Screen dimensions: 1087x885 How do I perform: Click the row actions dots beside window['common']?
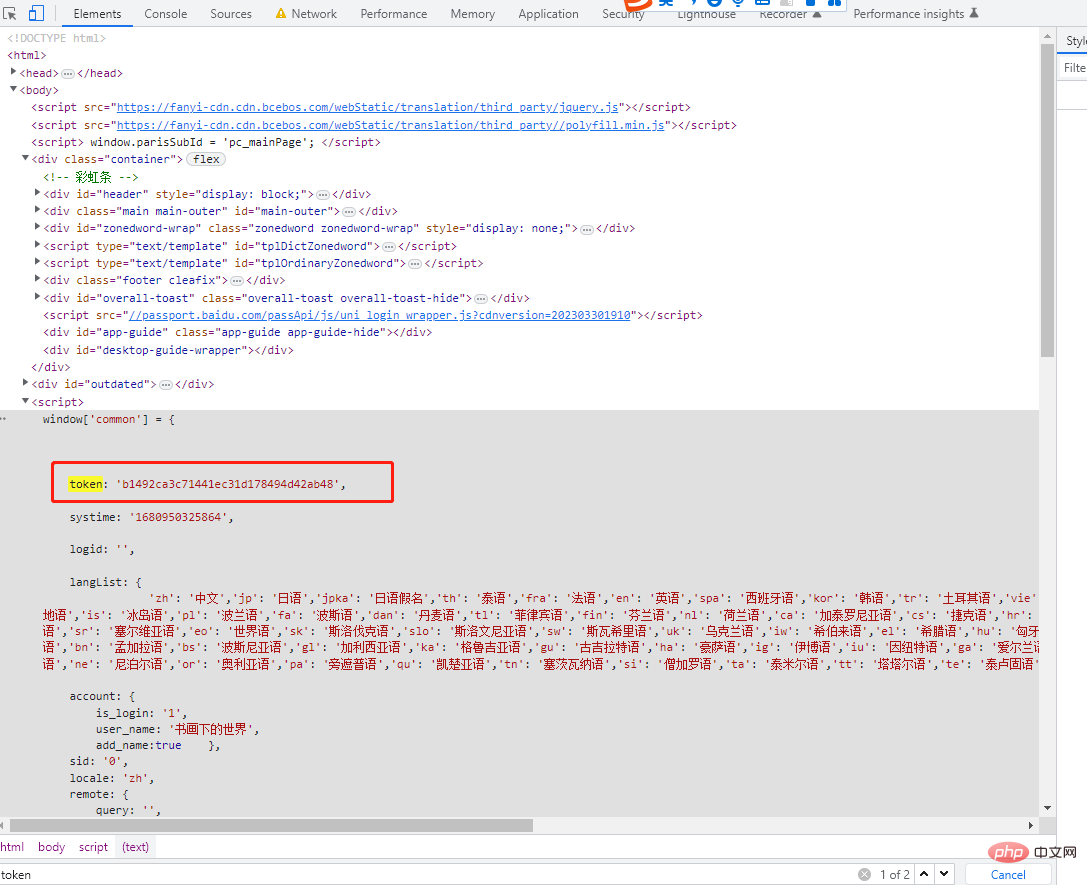[x=3, y=419]
